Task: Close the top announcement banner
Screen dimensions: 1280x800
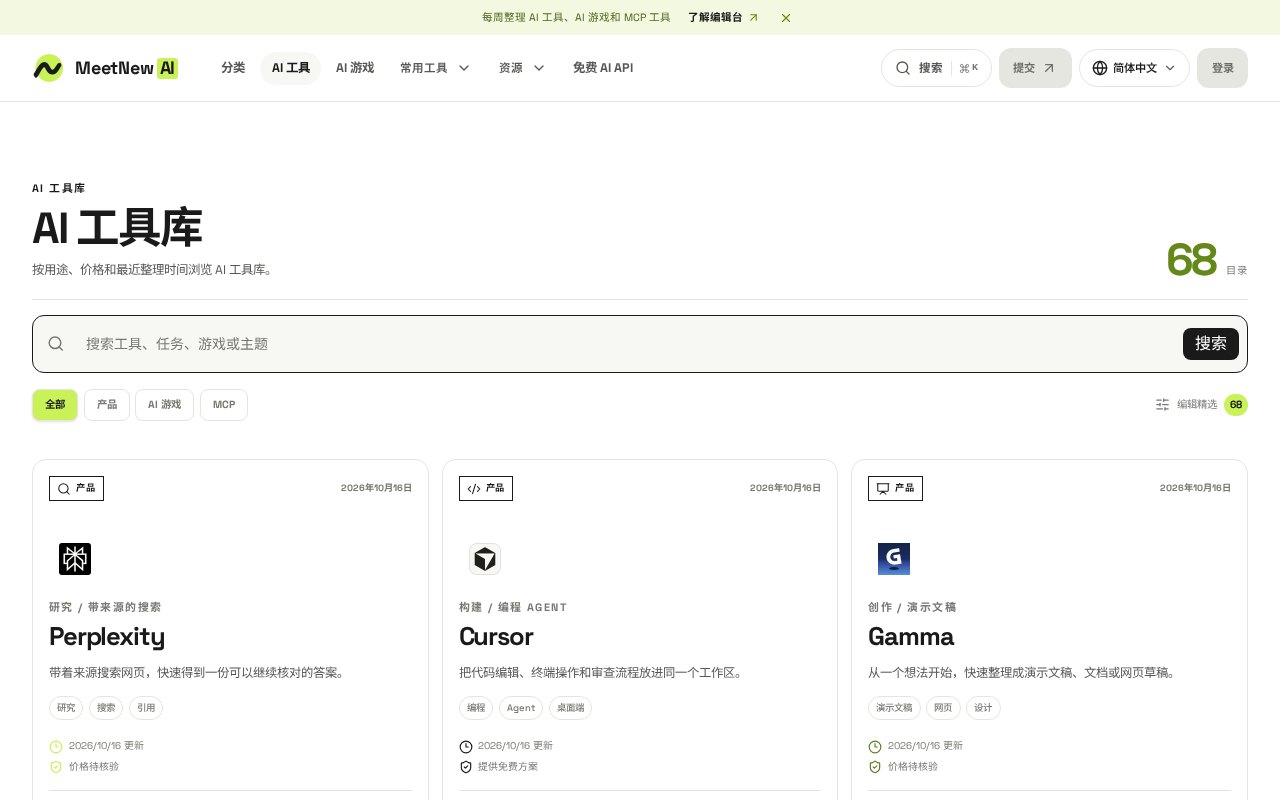Action: 786,18
